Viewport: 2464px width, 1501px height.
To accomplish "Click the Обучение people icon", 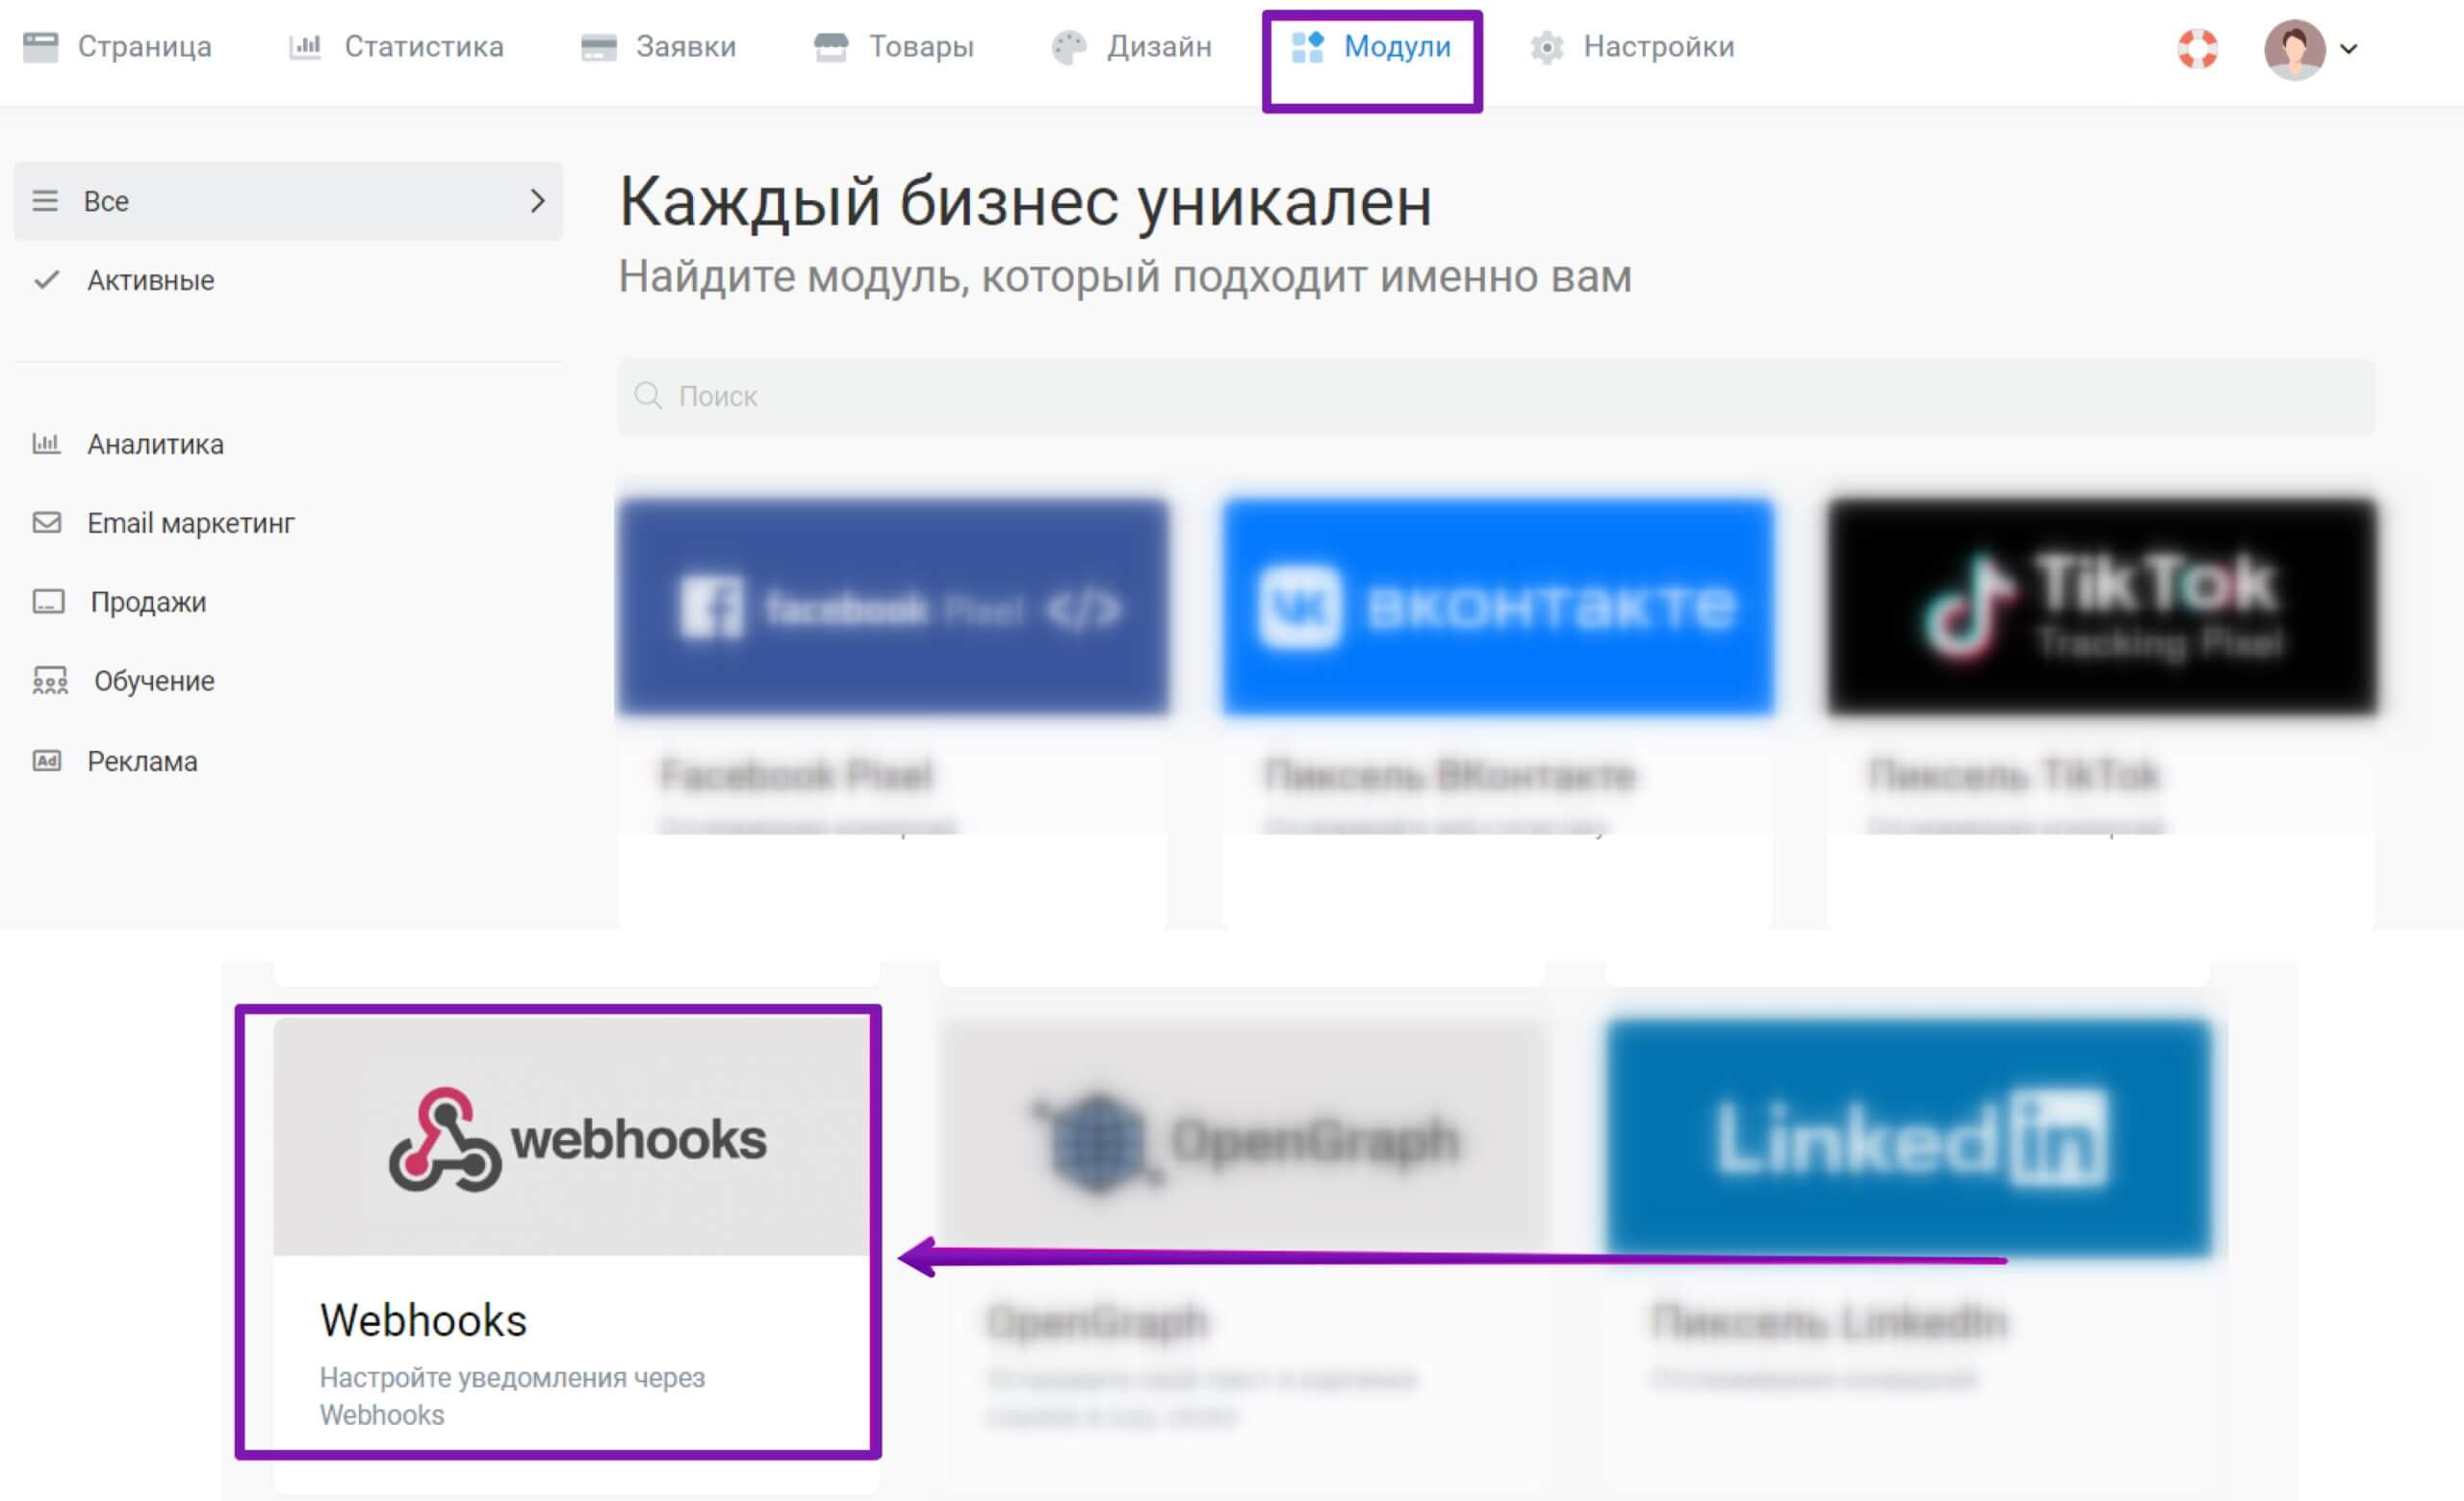I will 50,680.
